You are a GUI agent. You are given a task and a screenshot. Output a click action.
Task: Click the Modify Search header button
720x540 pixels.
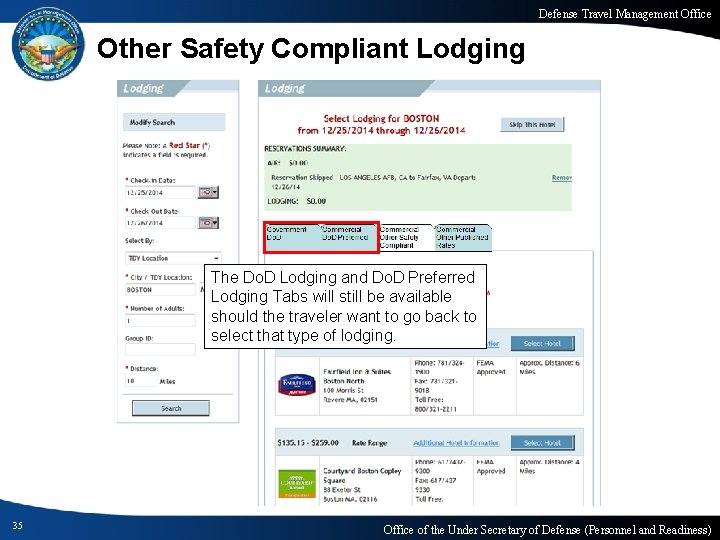tap(174, 122)
